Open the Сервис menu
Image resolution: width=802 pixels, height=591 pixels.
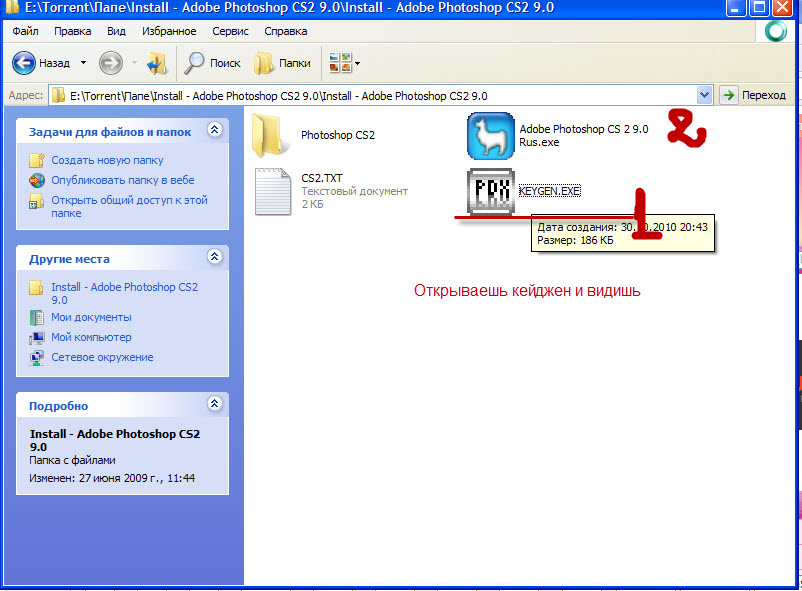(230, 31)
